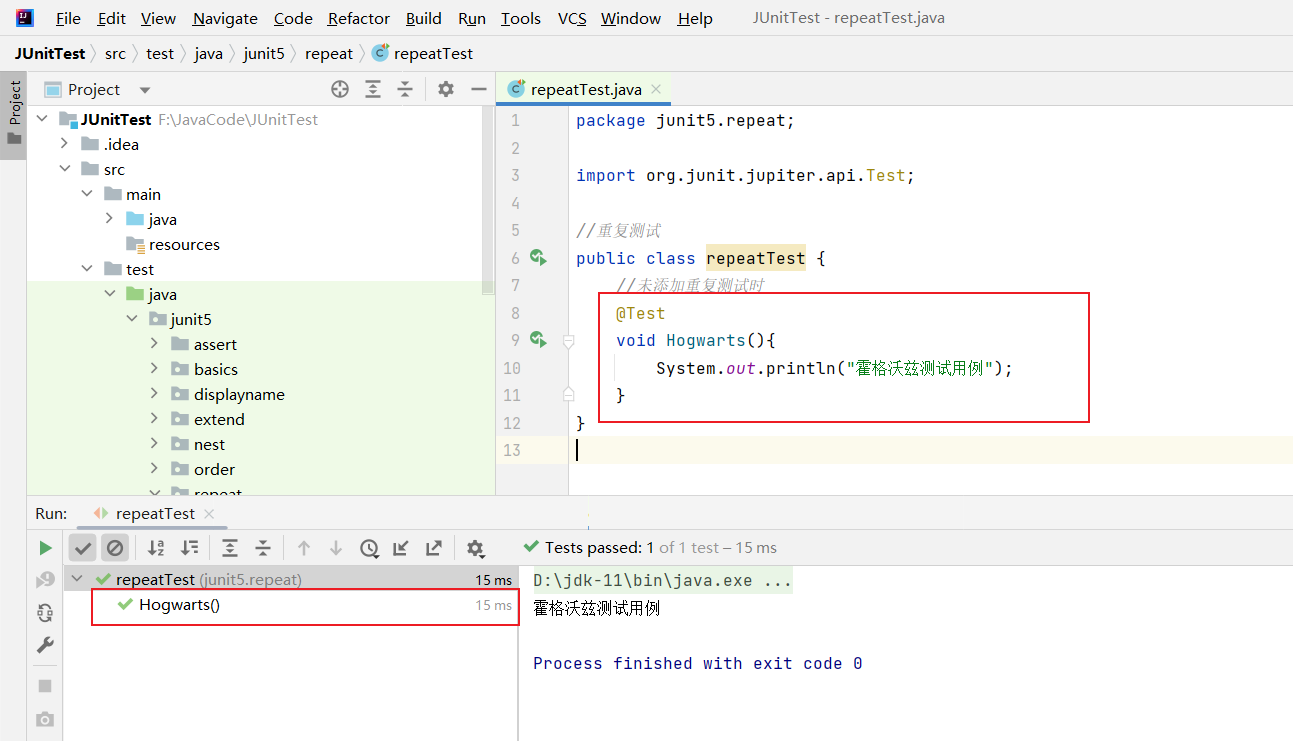Sort test results alphabetically

(156, 548)
